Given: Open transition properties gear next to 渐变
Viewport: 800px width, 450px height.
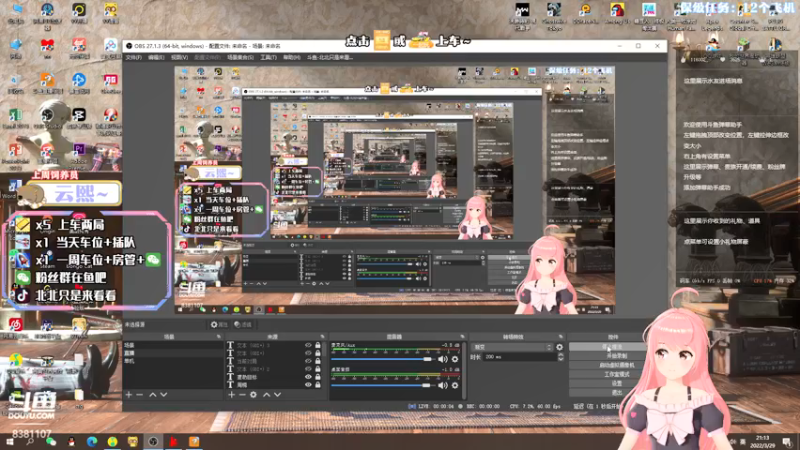Looking at the screenshot, I should pyautogui.click(x=560, y=347).
